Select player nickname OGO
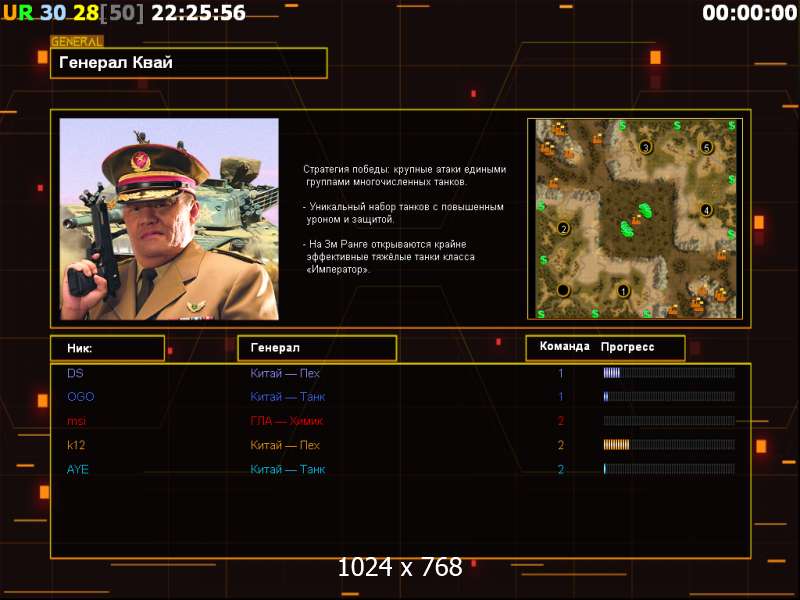 (x=81, y=396)
